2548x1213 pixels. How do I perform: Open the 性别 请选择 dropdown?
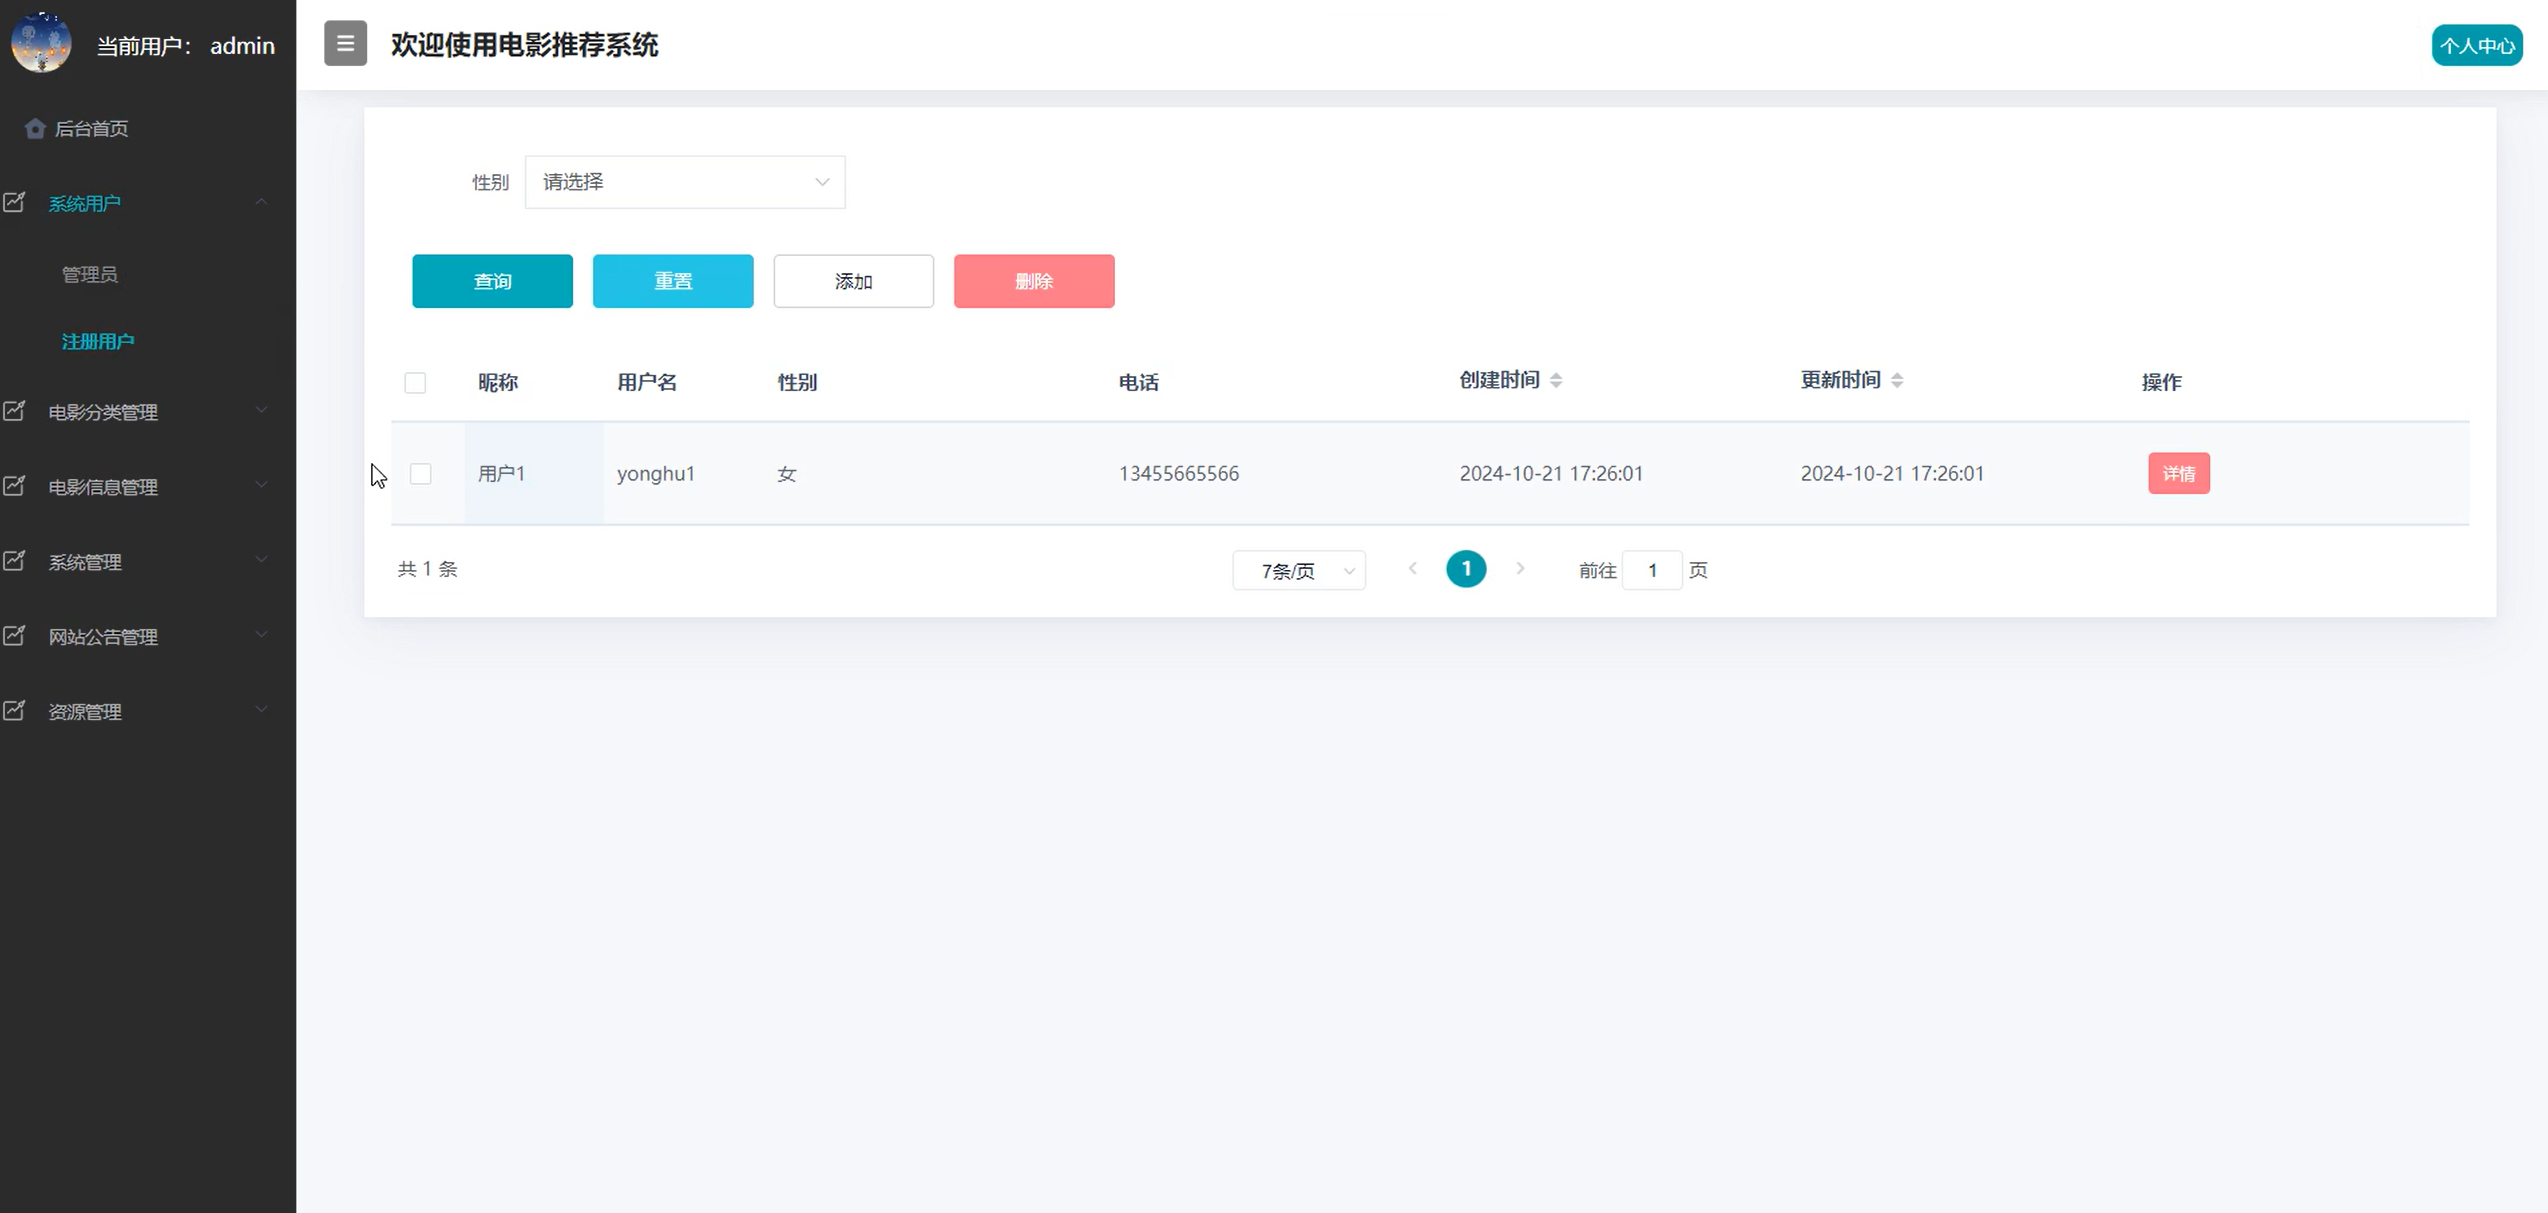[685, 182]
